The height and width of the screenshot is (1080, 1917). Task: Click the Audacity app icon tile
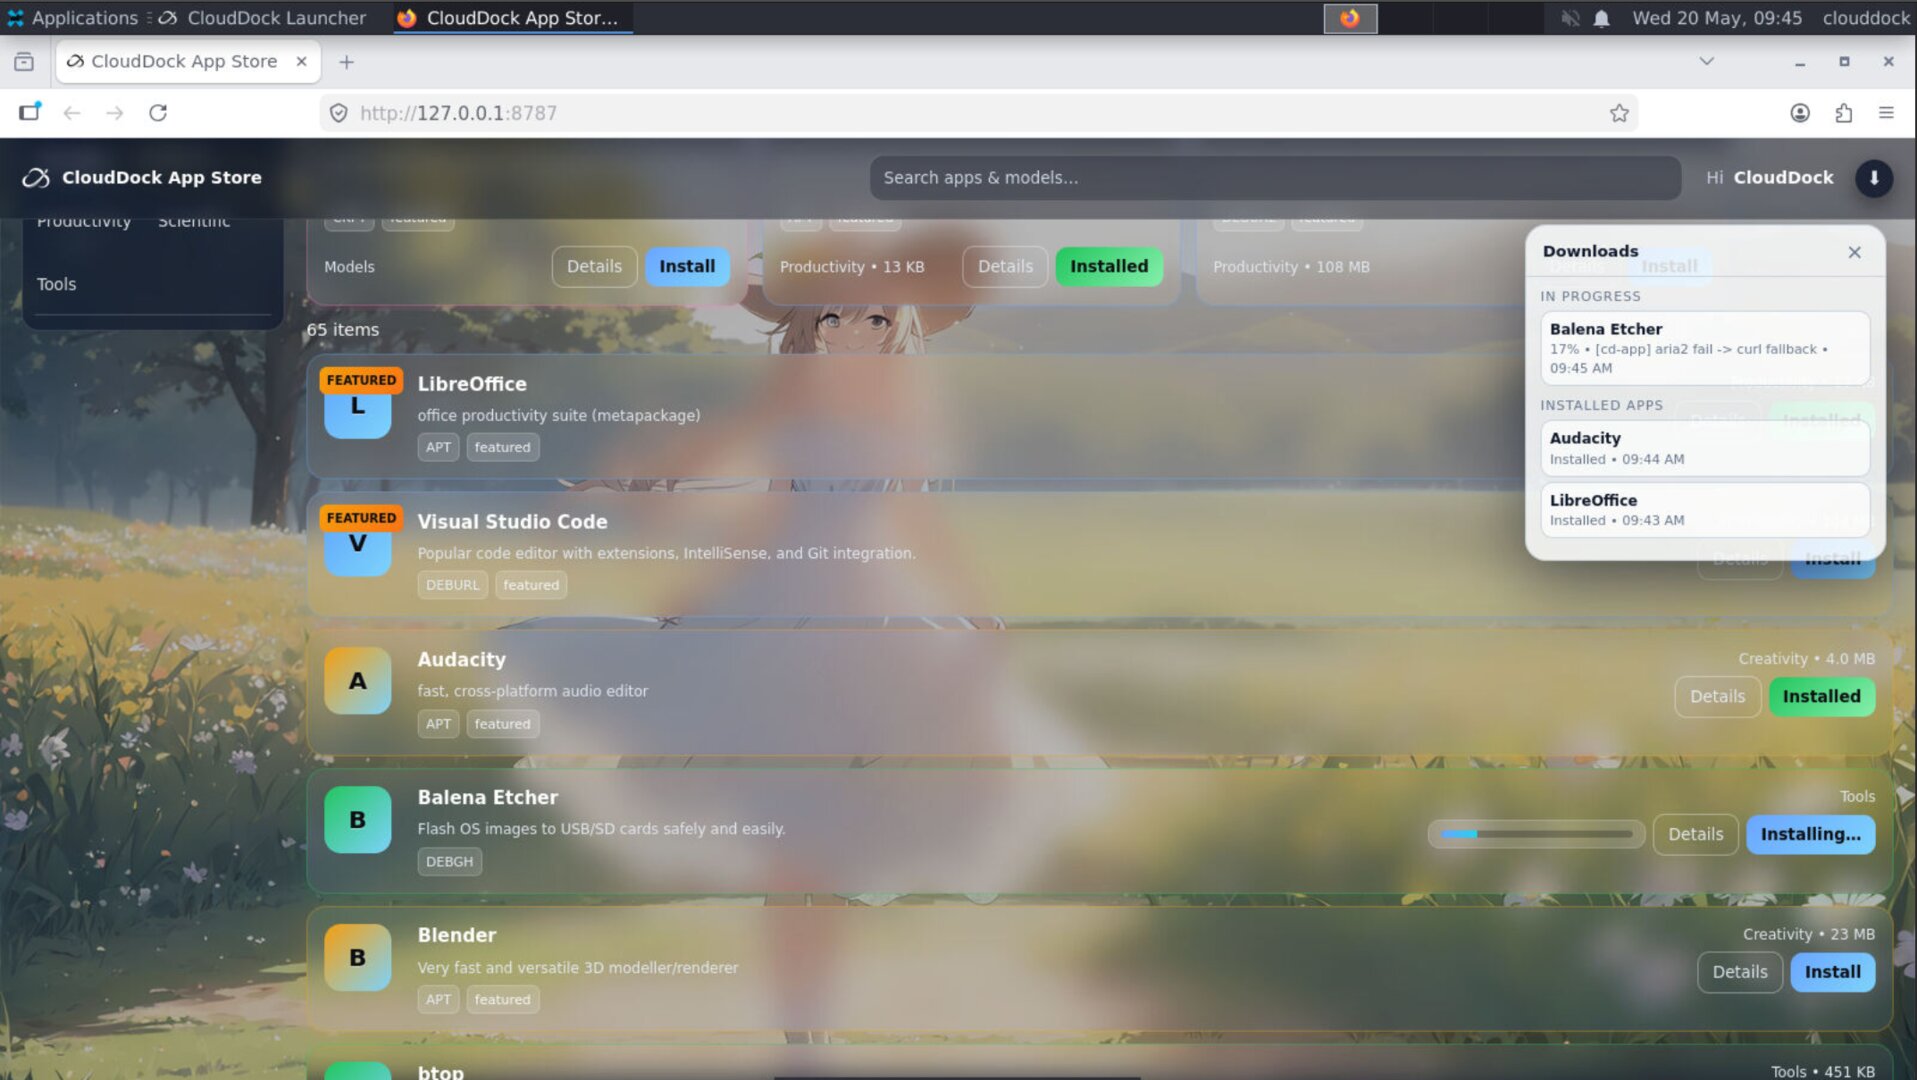tap(357, 681)
